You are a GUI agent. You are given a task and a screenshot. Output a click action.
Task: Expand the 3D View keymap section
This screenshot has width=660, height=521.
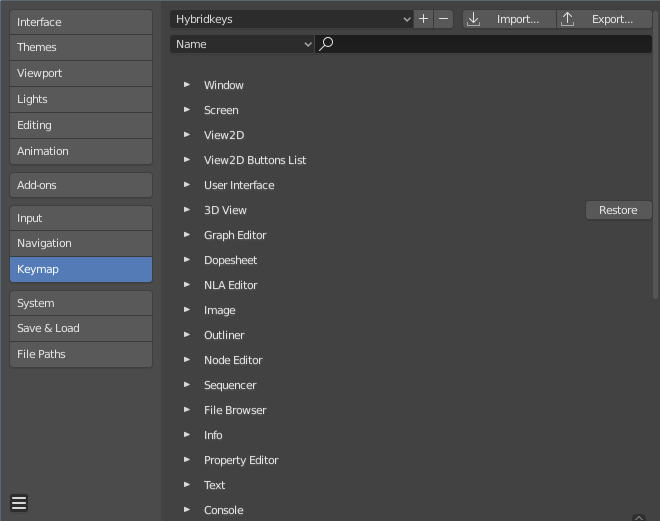coord(187,210)
